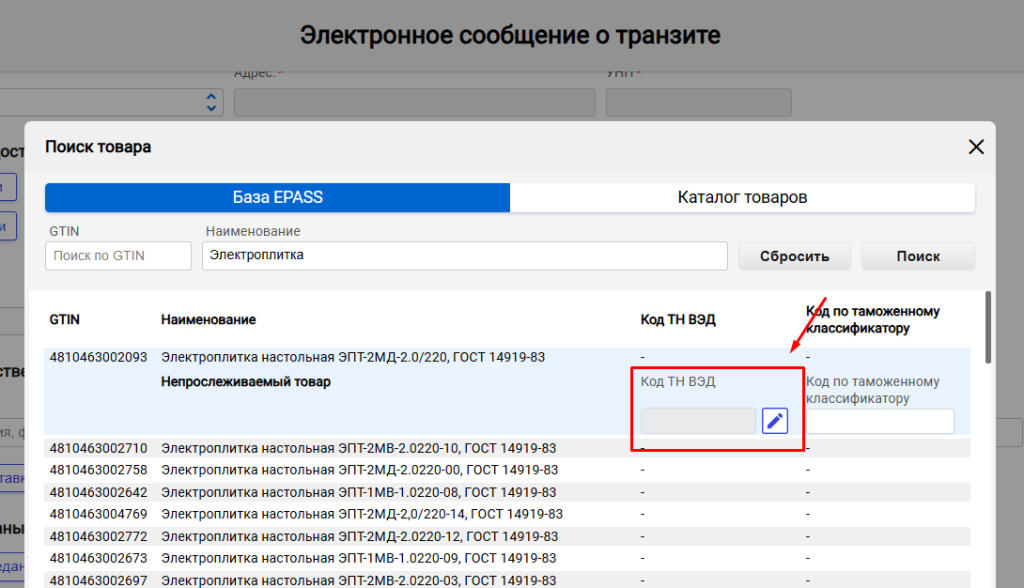Choose product row ЭПТ-2МД-2.0220-12
The image size is (1024, 588).
358,536
